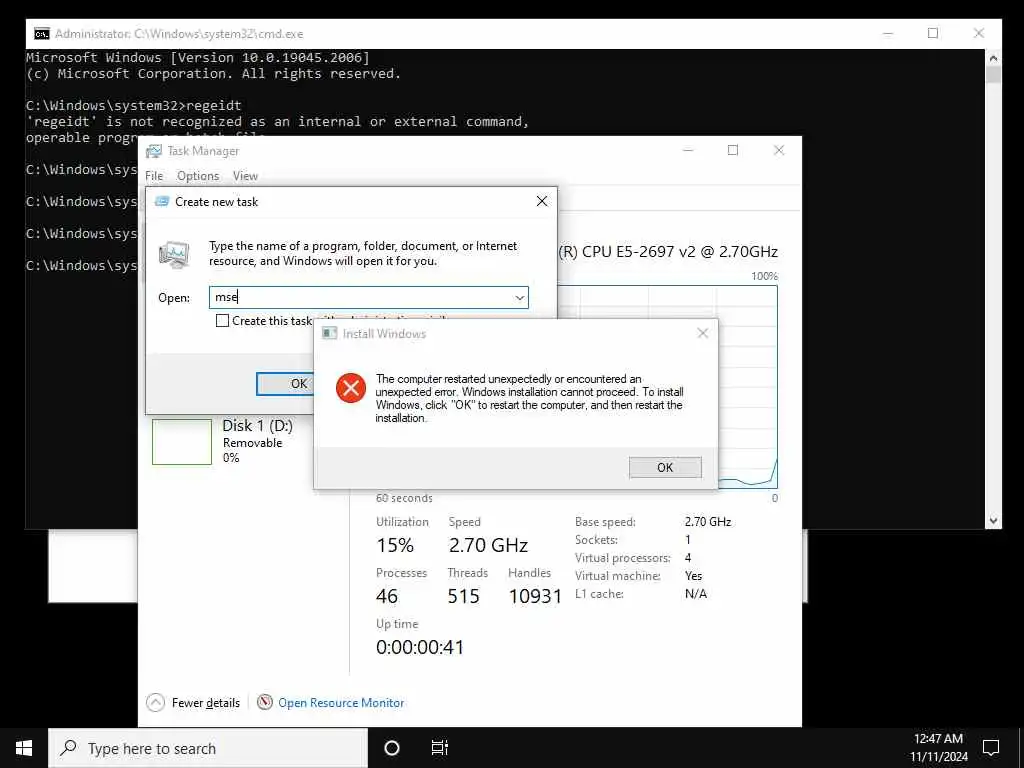
Task: Close the Create new task dialog
Action: tap(541, 201)
